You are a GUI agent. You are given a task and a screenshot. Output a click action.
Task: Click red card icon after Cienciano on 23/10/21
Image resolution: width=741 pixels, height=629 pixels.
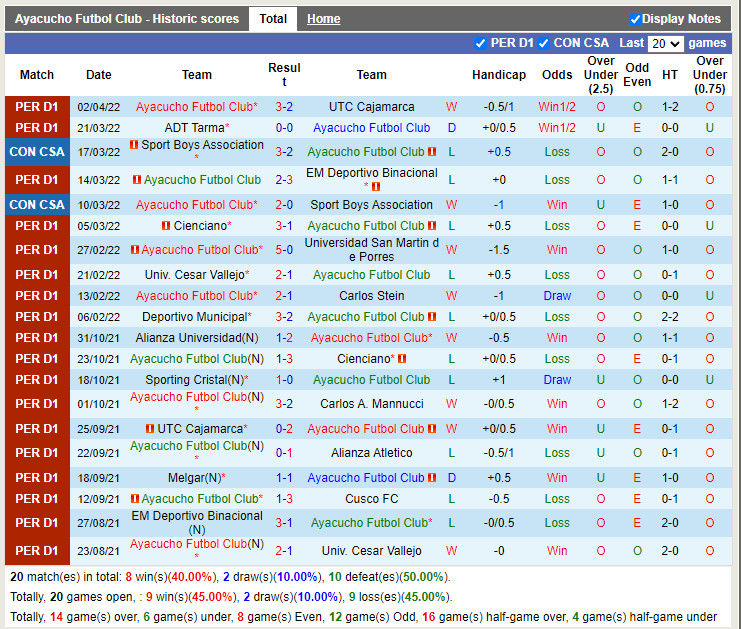pyautogui.click(x=401, y=359)
